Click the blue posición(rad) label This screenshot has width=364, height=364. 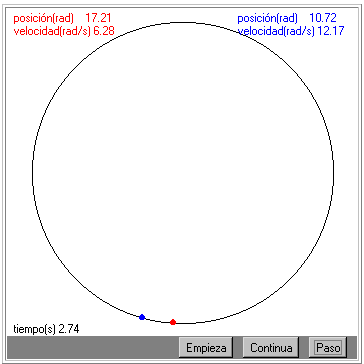click(x=267, y=18)
